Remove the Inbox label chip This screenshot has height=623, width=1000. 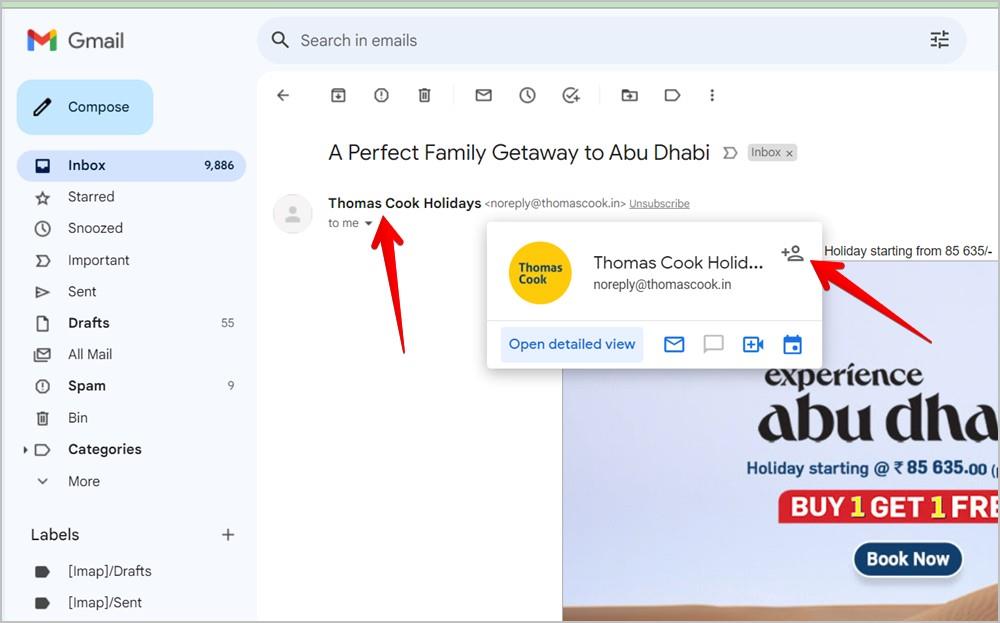[x=790, y=153]
